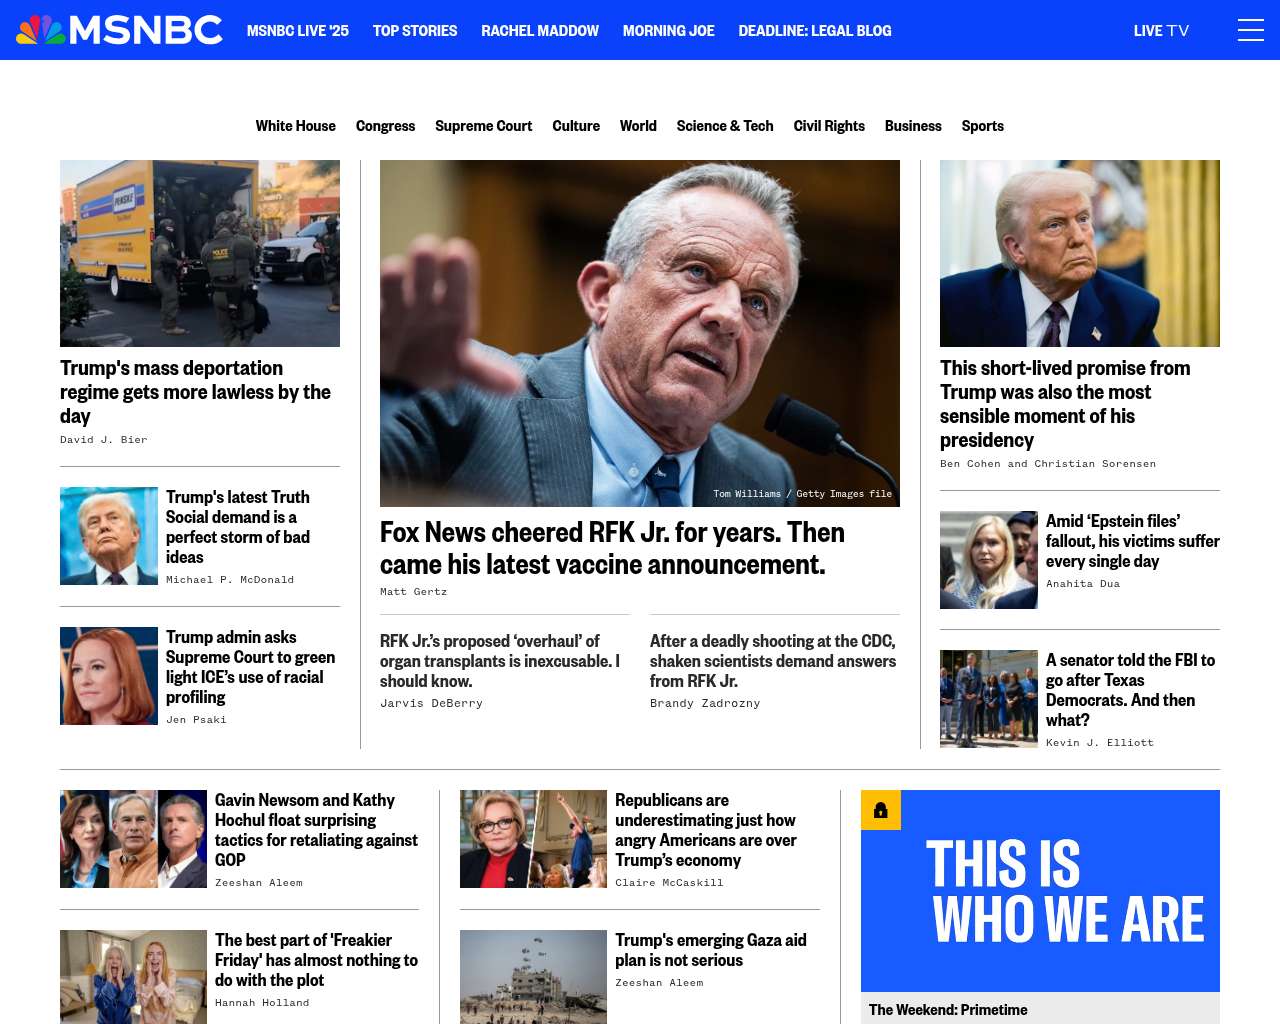Open LIVE TV link

[x=1161, y=31]
